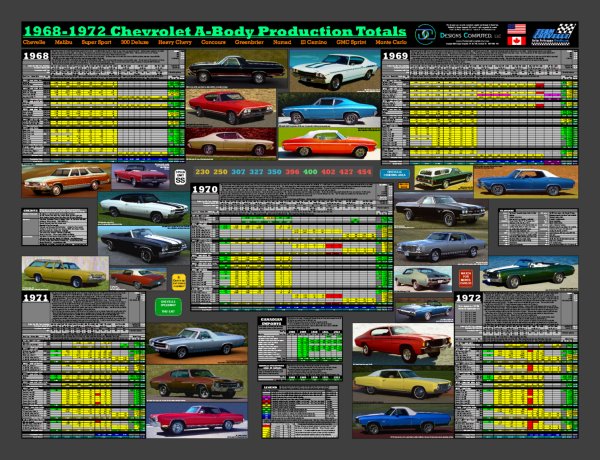
Task: Click the 1972 year heading
Action: pos(469,298)
